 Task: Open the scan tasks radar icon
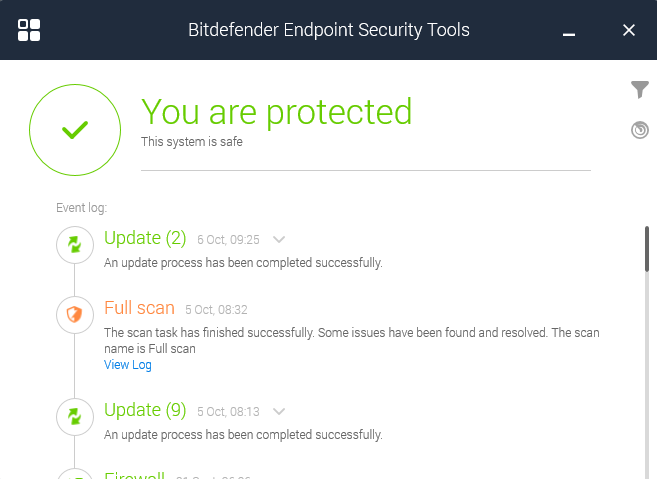coord(640,130)
